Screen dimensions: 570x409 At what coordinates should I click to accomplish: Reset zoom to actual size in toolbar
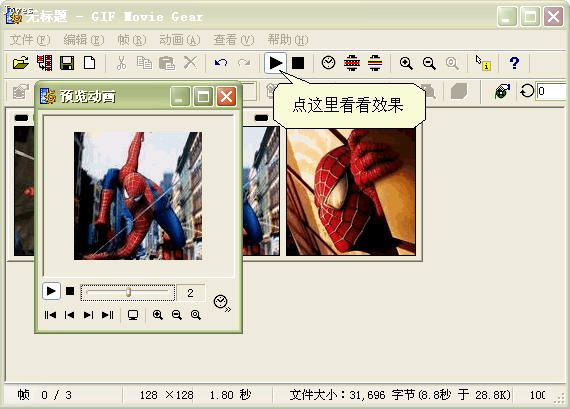tap(452, 63)
